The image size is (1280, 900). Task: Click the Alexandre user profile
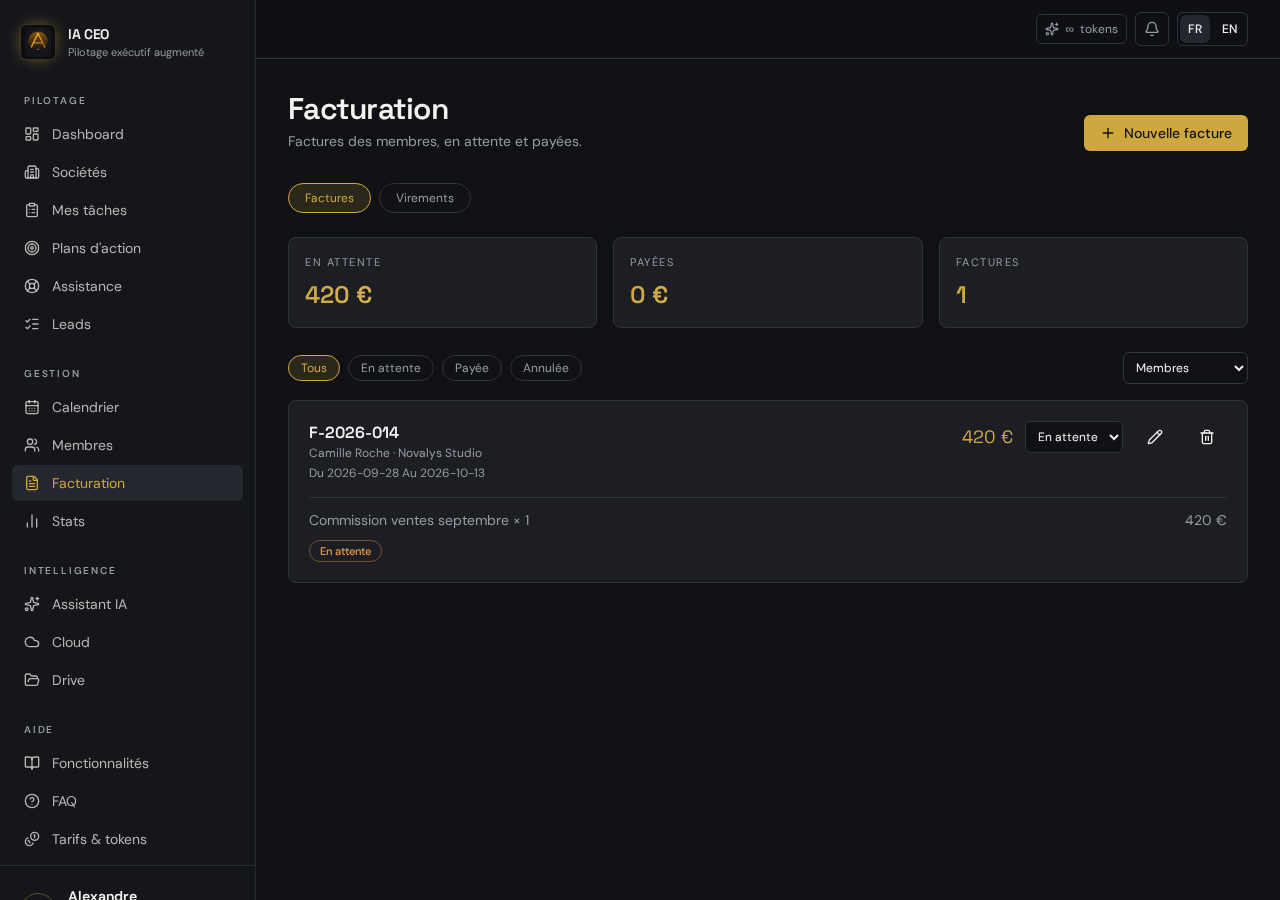(x=102, y=895)
